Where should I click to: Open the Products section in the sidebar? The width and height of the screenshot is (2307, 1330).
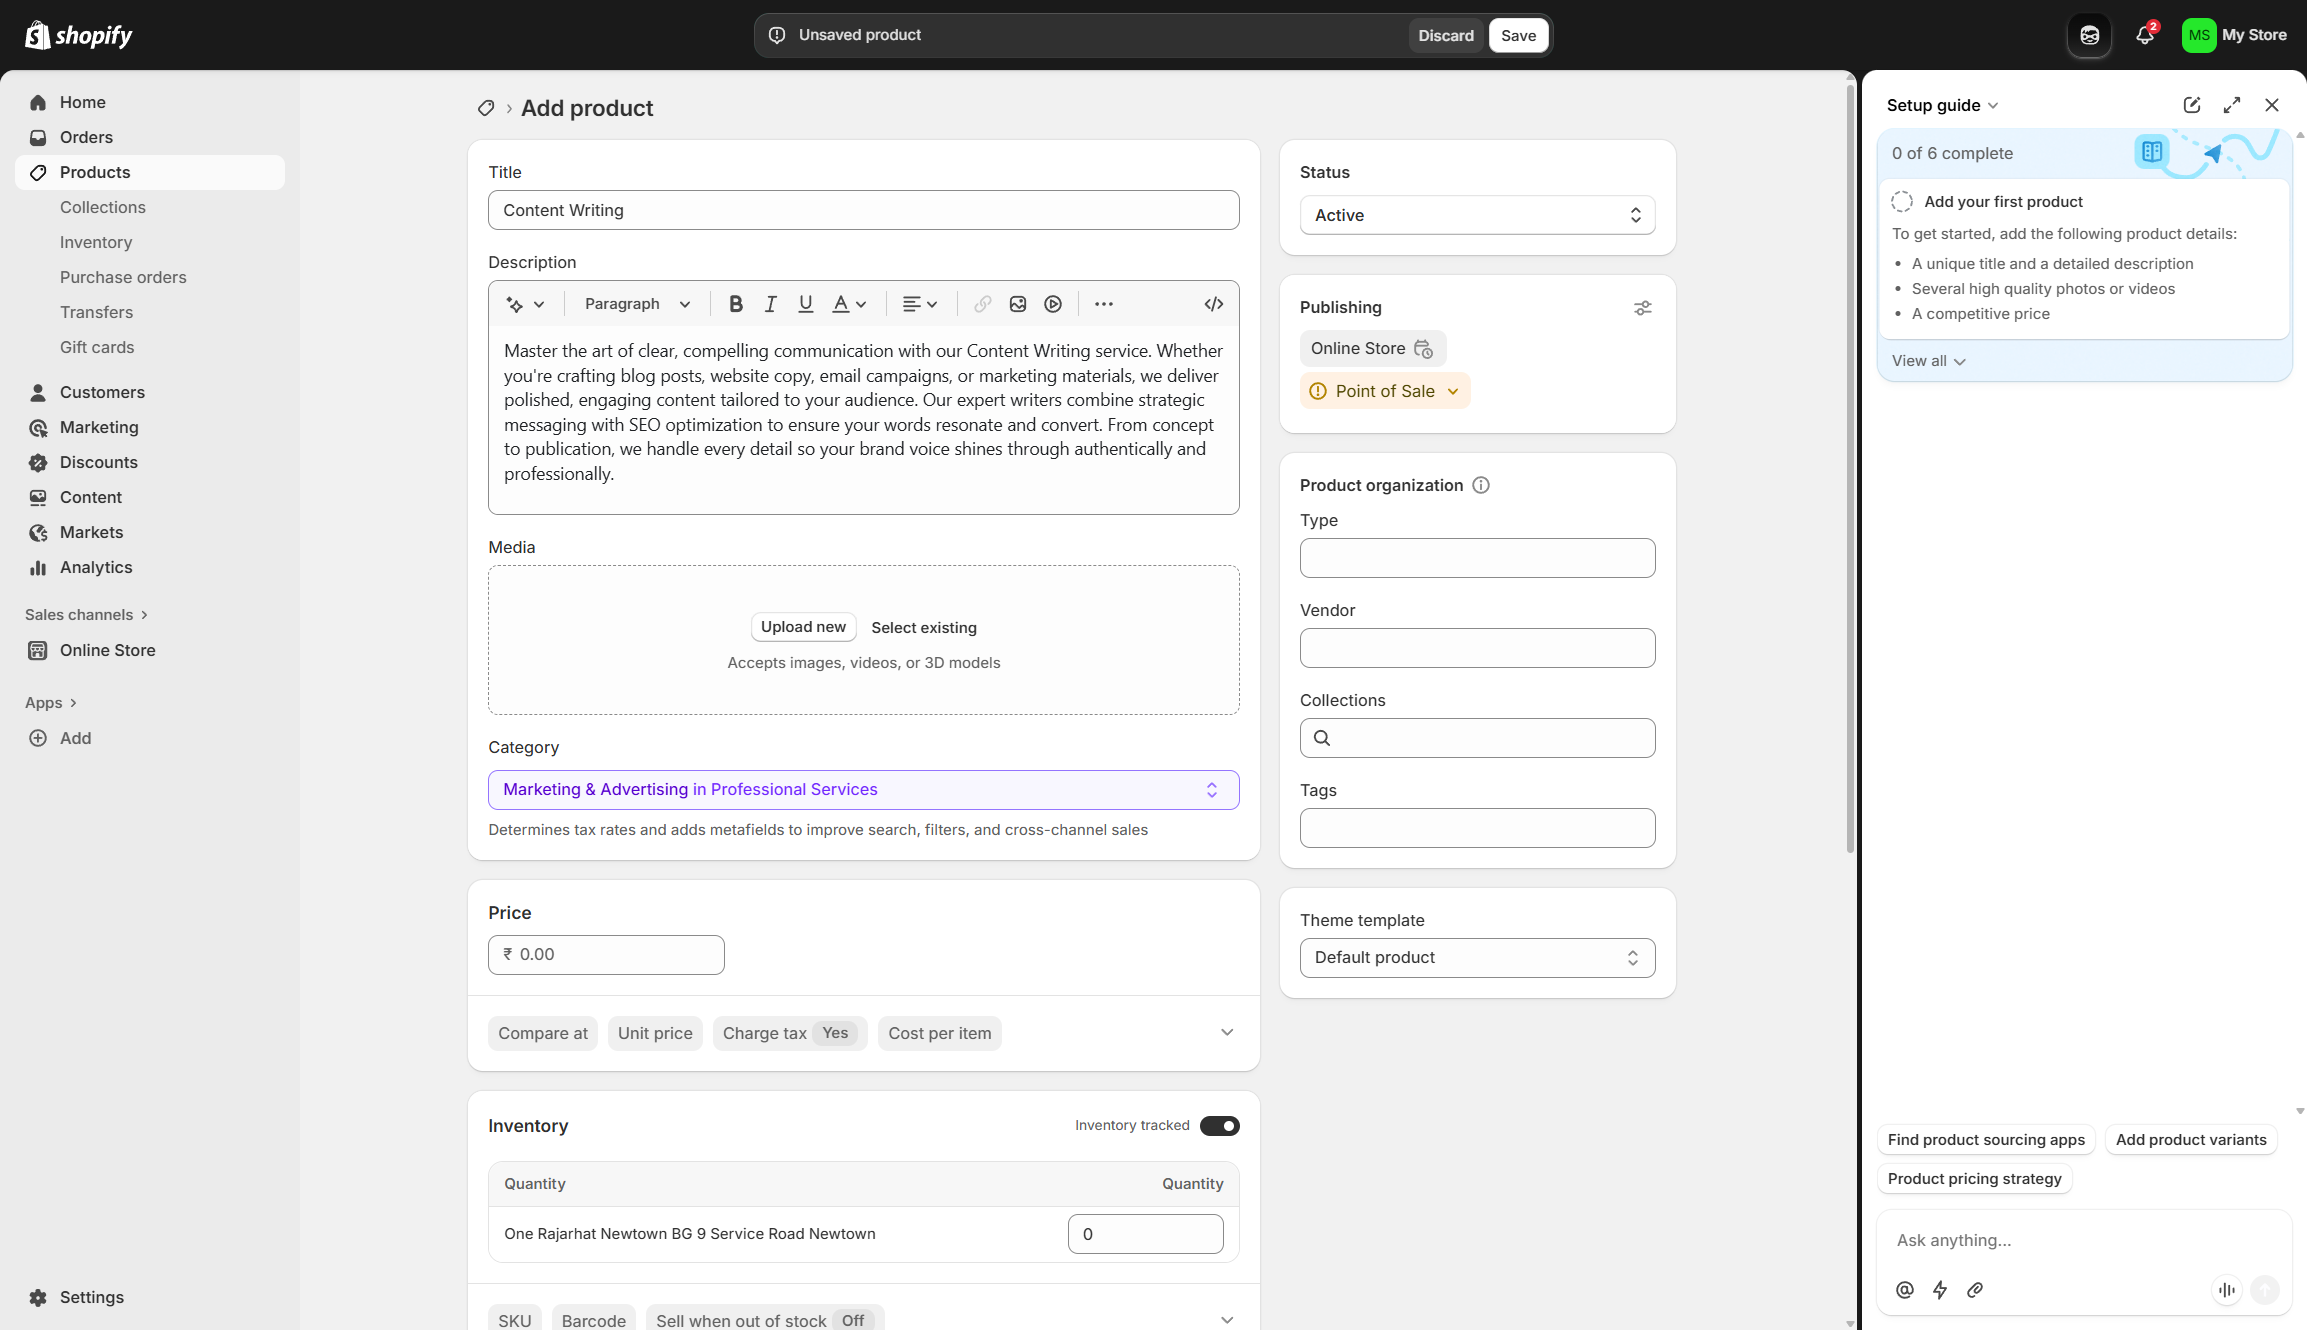(x=94, y=172)
